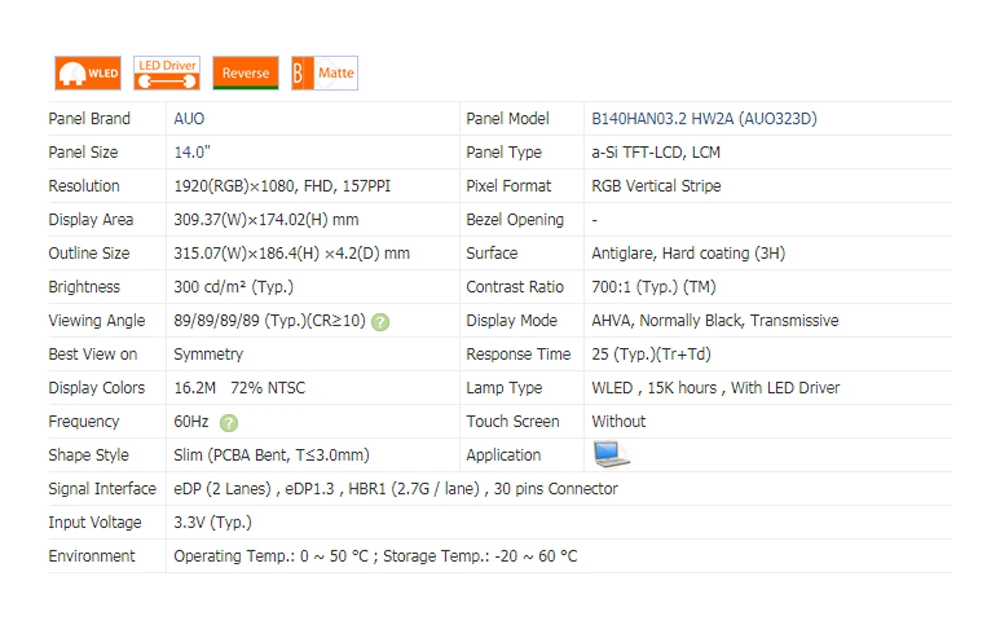The width and height of the screenshot is (1000, 625).
Task: Select the Outline Size label
Action: point(89,254)
